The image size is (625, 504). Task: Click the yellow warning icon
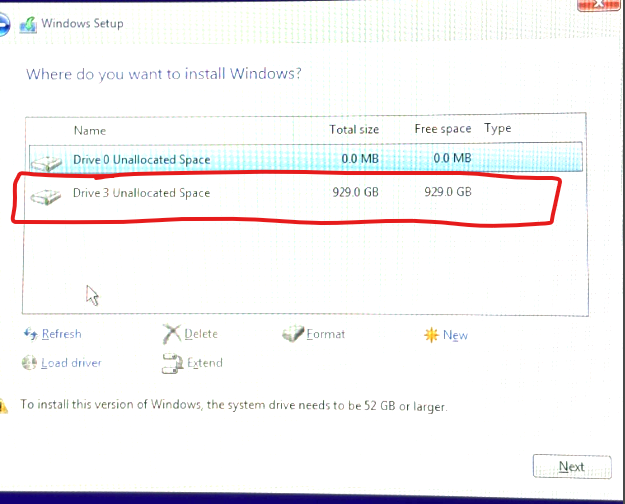[x=4, y=406]
